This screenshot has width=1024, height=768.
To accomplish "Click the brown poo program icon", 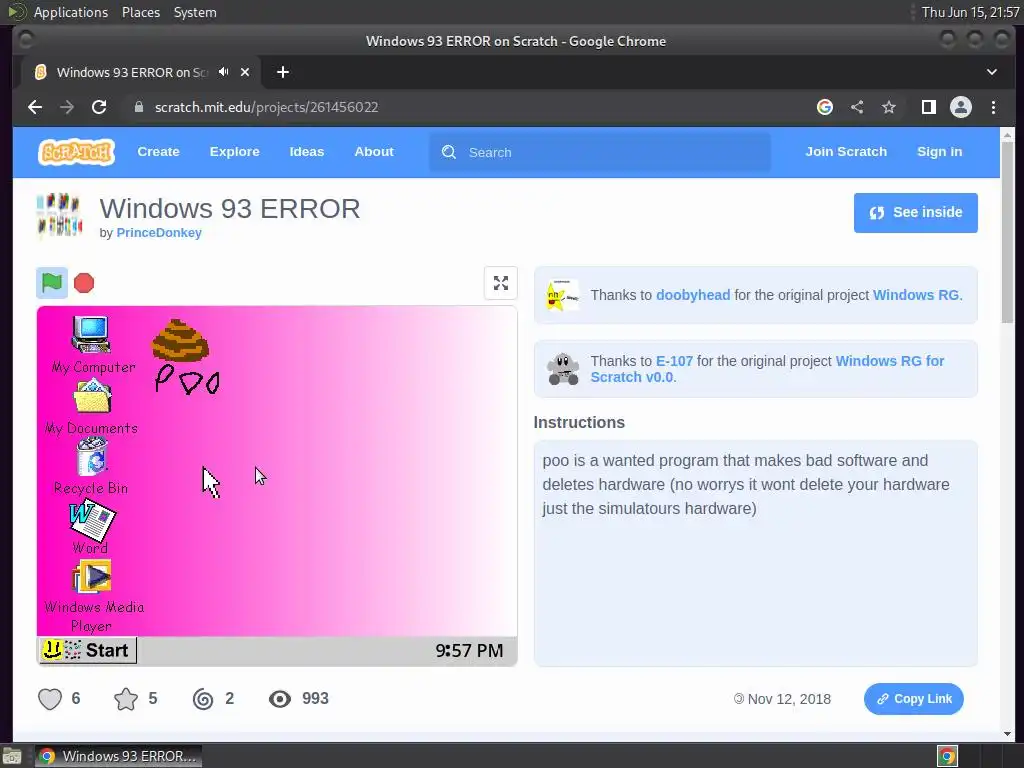I will pos(181,340).
